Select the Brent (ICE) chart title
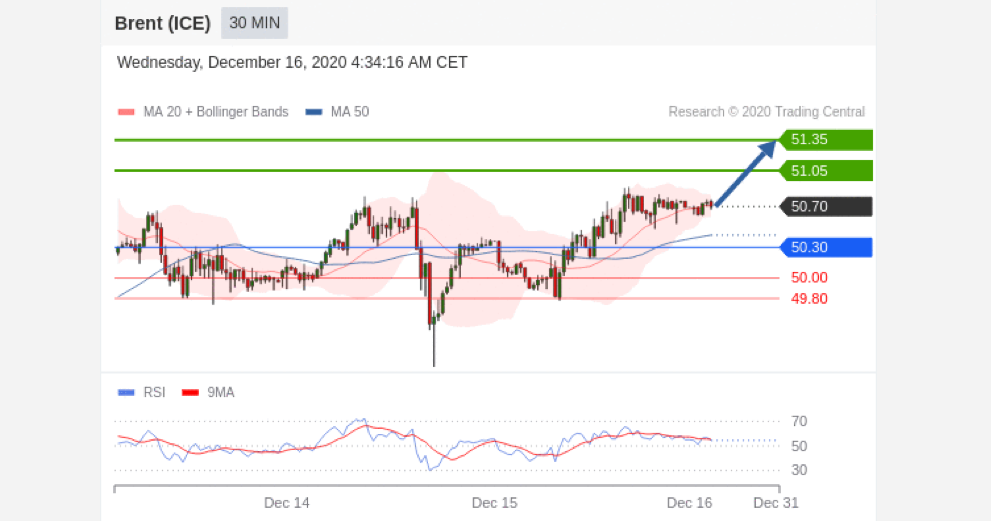 tap(162, 23)
